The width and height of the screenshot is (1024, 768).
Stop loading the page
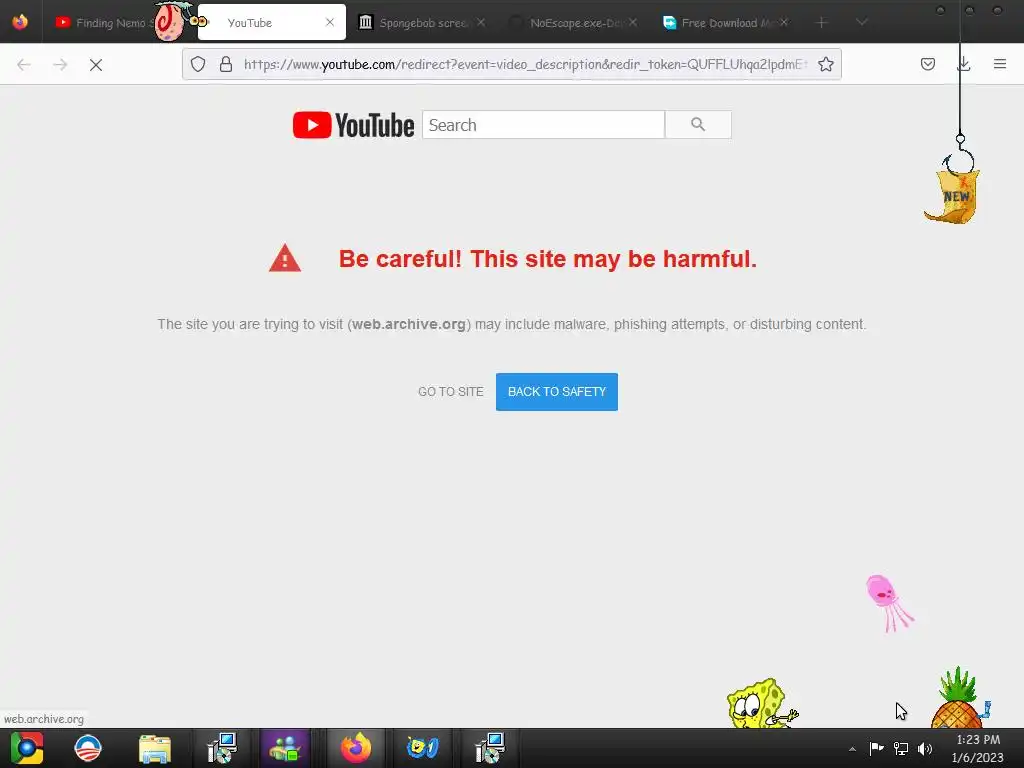[x=96, y=65]
